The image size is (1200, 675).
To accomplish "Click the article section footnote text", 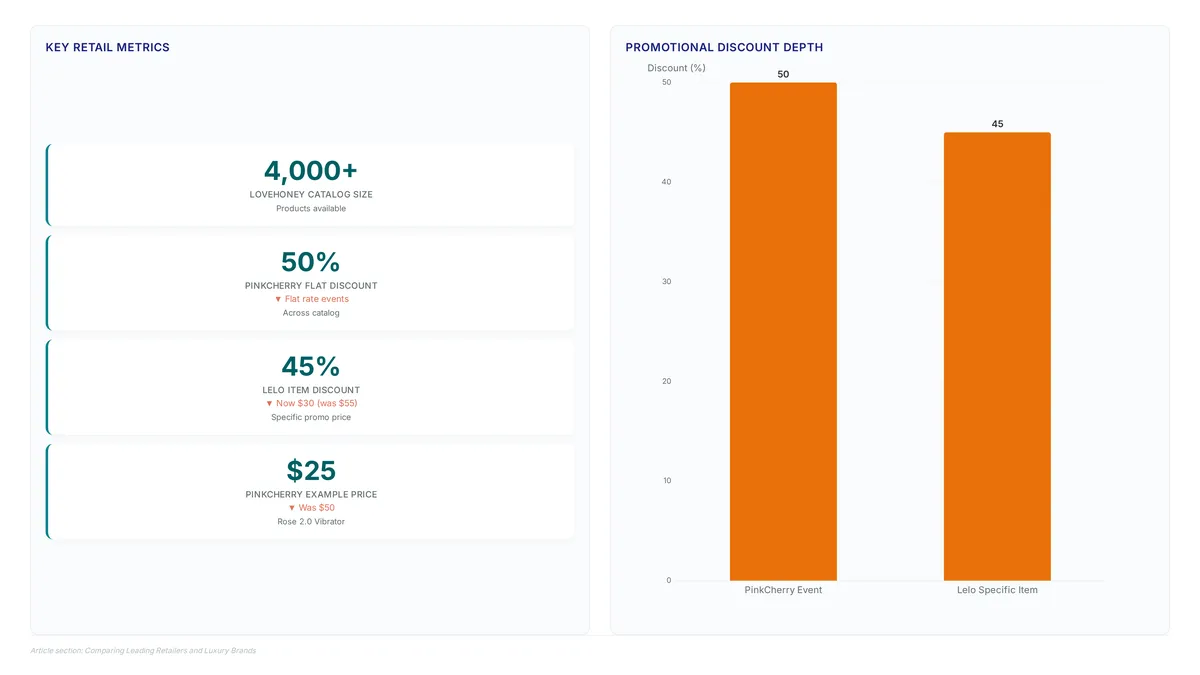I will [x=143, y=650].
